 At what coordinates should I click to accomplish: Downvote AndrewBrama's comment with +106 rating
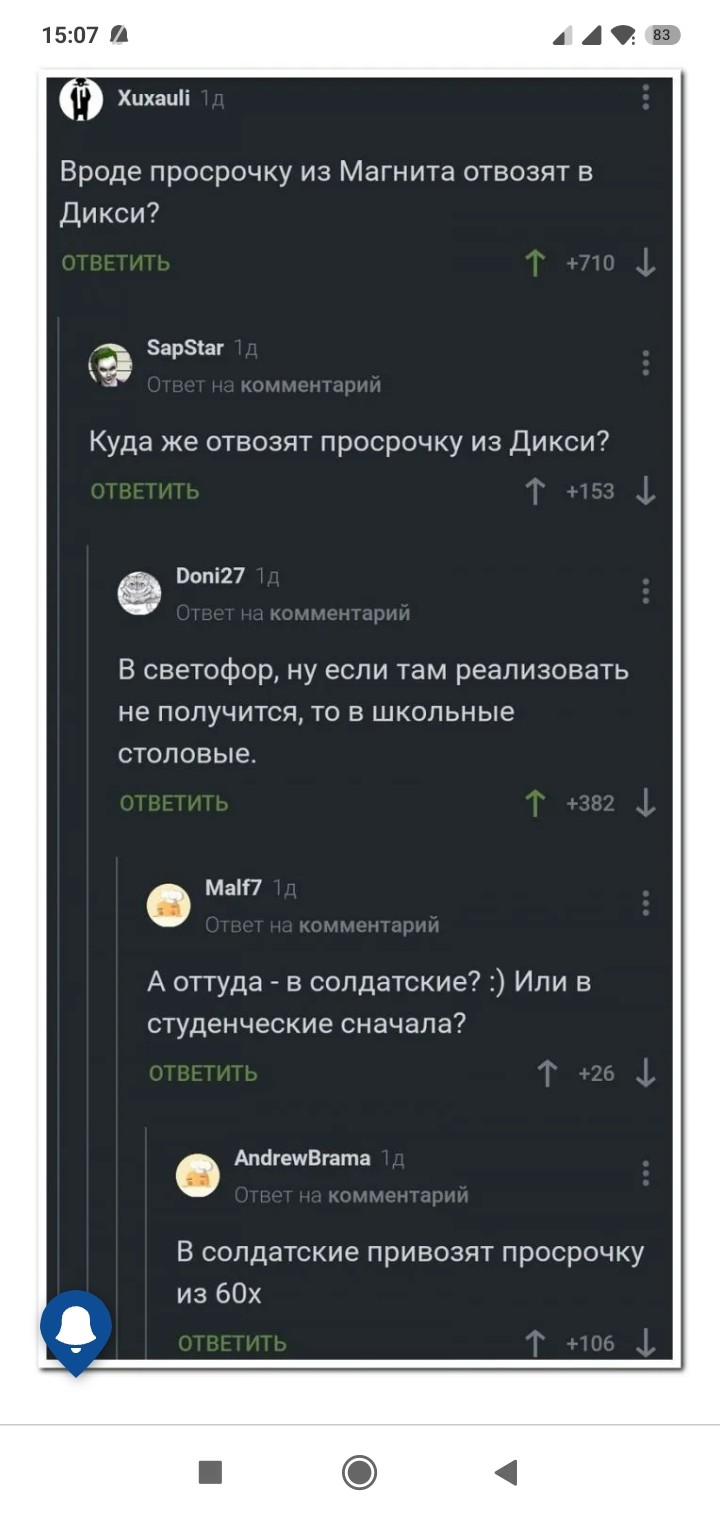click(x=646, y=1343)
